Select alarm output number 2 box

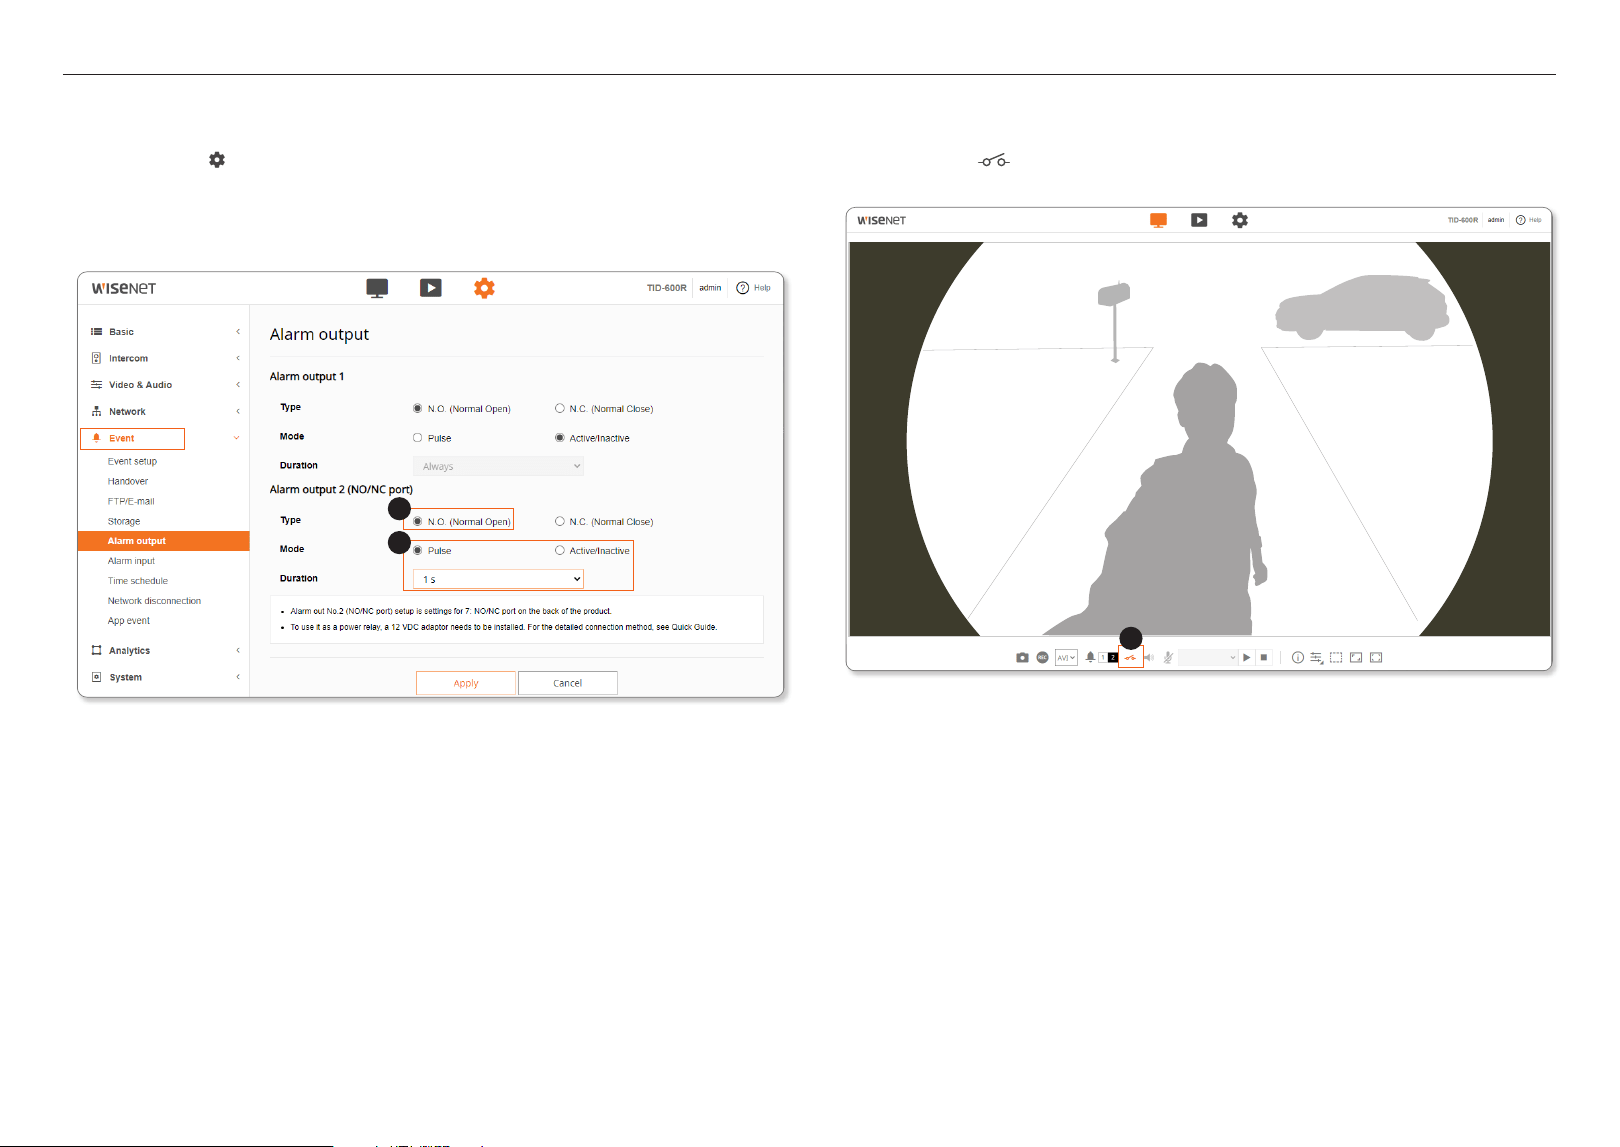1113,657
